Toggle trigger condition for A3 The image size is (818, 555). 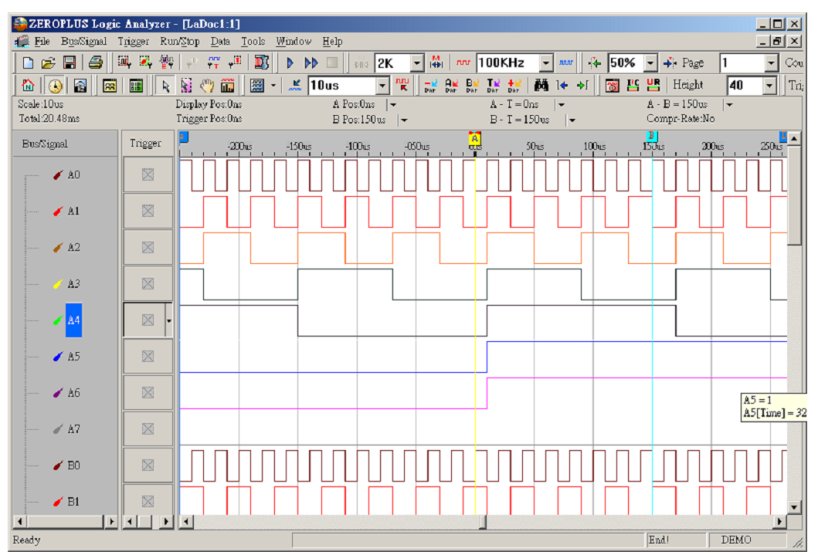click(148, 284)
